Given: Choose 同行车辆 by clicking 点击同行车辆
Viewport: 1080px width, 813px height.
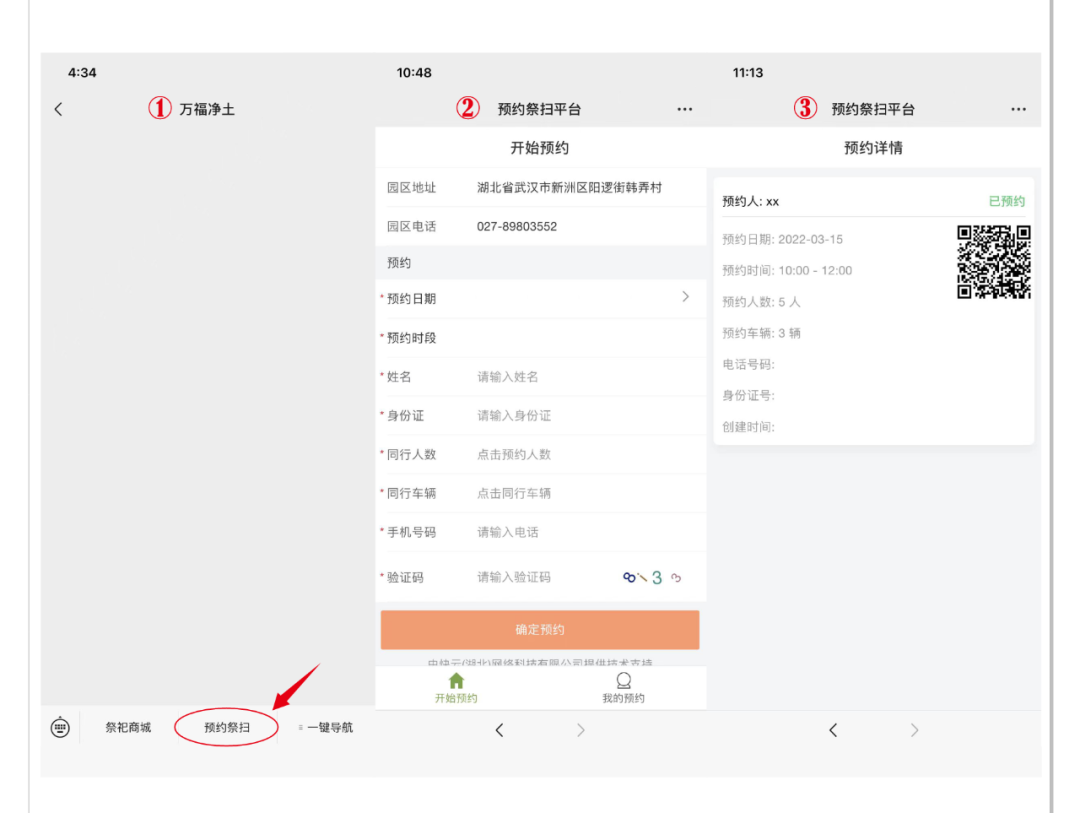Looking at the screenshot, I should click(514, 493).
